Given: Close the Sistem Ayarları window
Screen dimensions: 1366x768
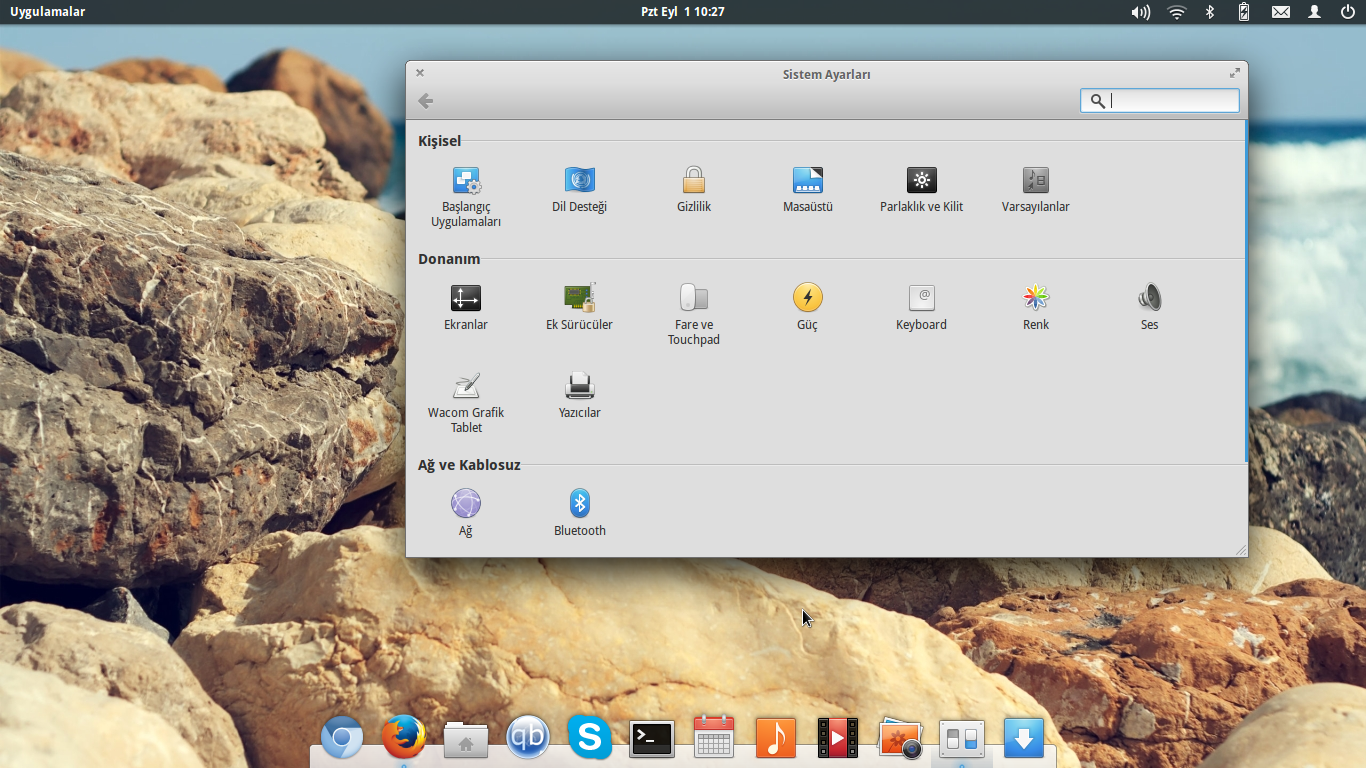Looking at the screenshot, I should [420, 73].
